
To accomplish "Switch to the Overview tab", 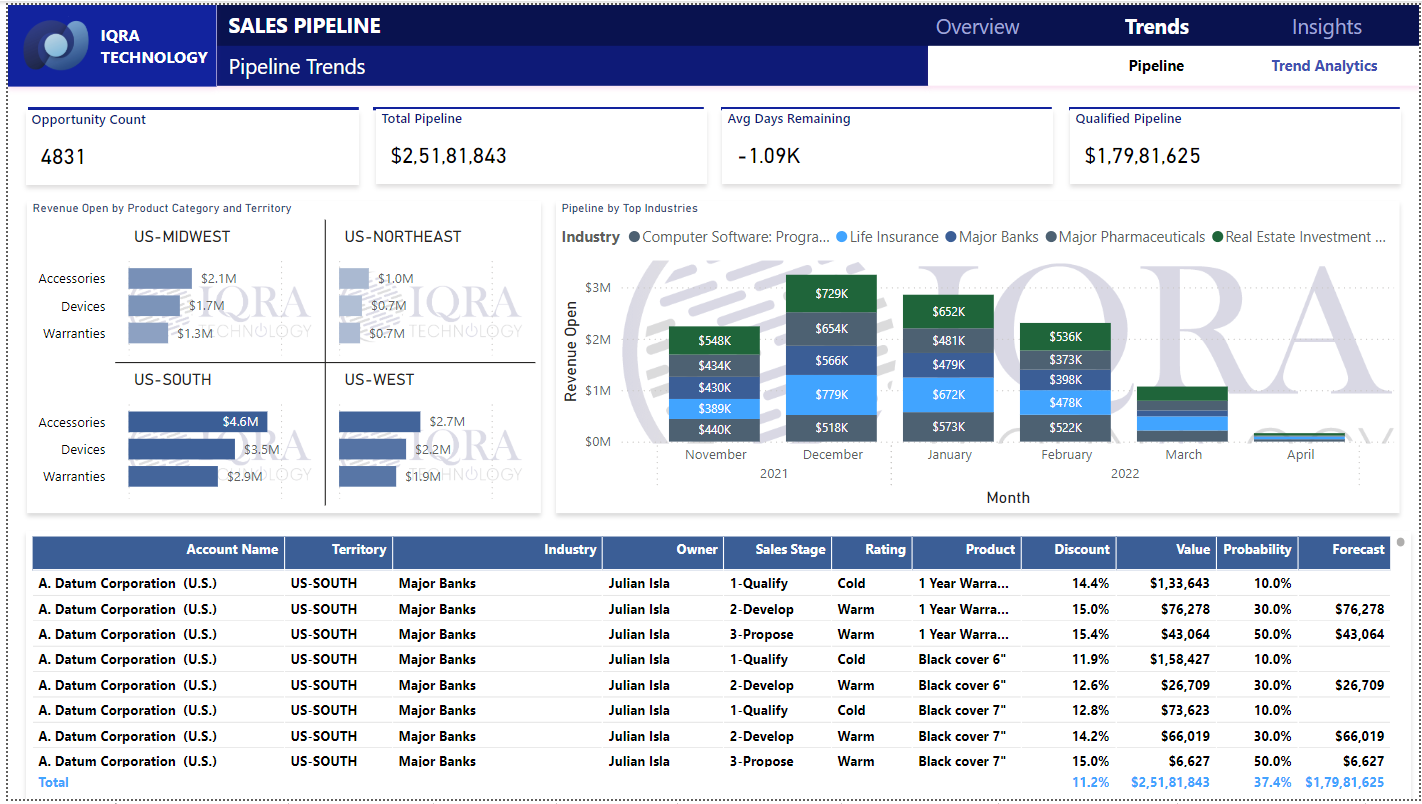I will [977, 26].
